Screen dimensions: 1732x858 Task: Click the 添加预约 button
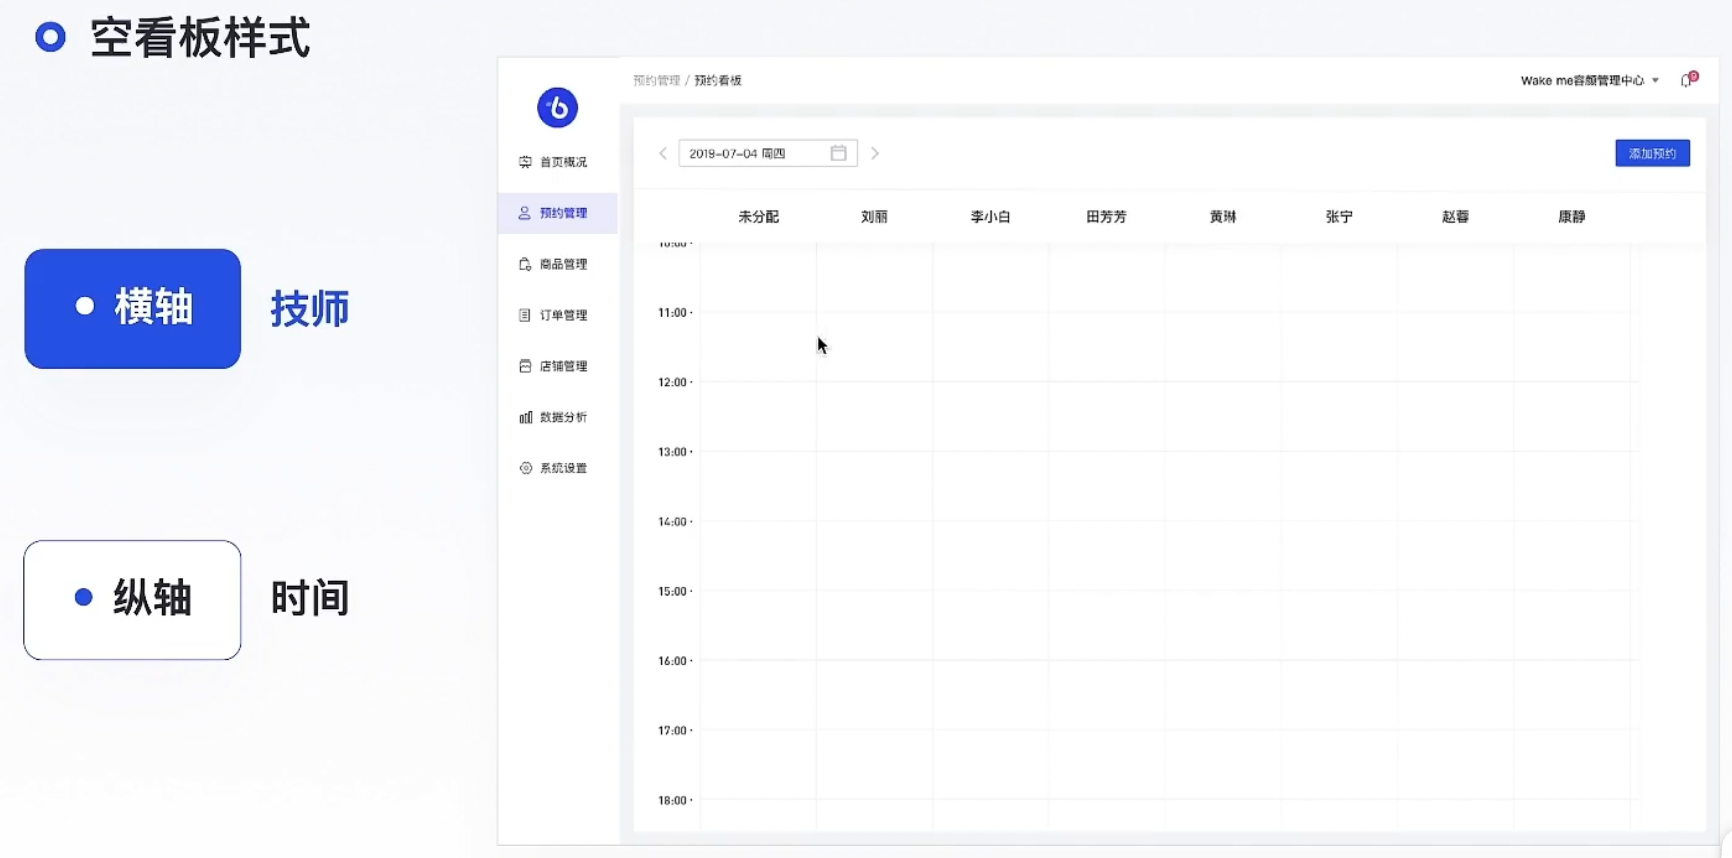click(1652, 153)
